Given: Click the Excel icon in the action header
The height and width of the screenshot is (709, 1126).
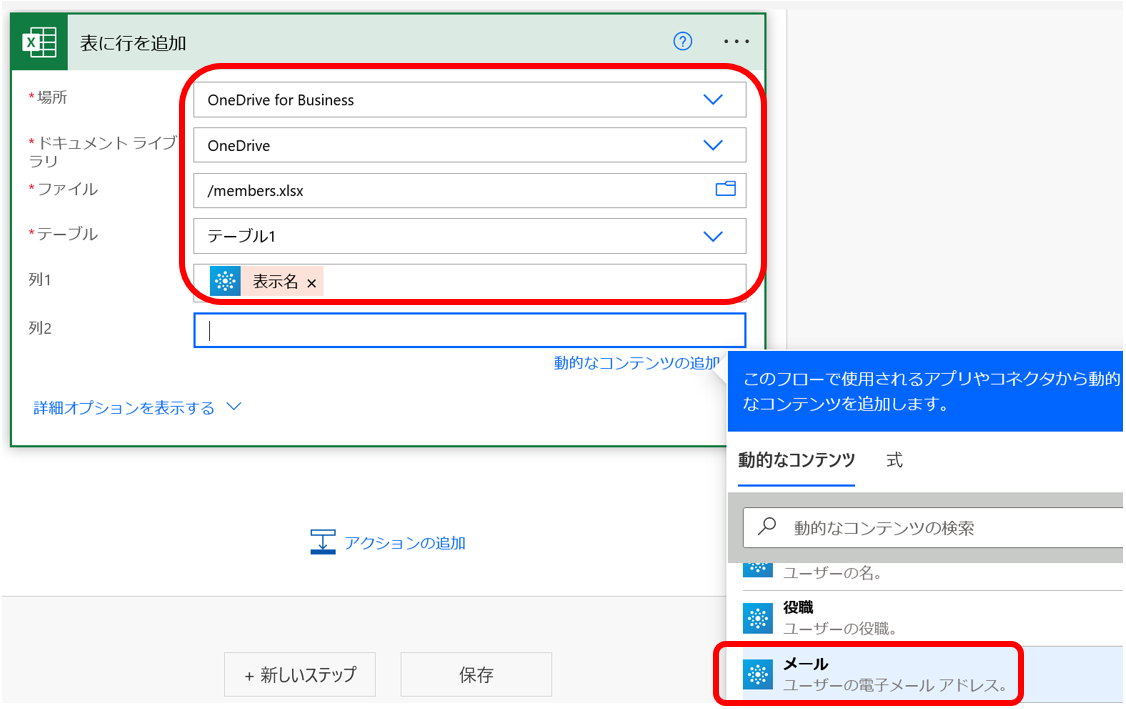Looking at the screenshot, I should click(x=39, y=42).
